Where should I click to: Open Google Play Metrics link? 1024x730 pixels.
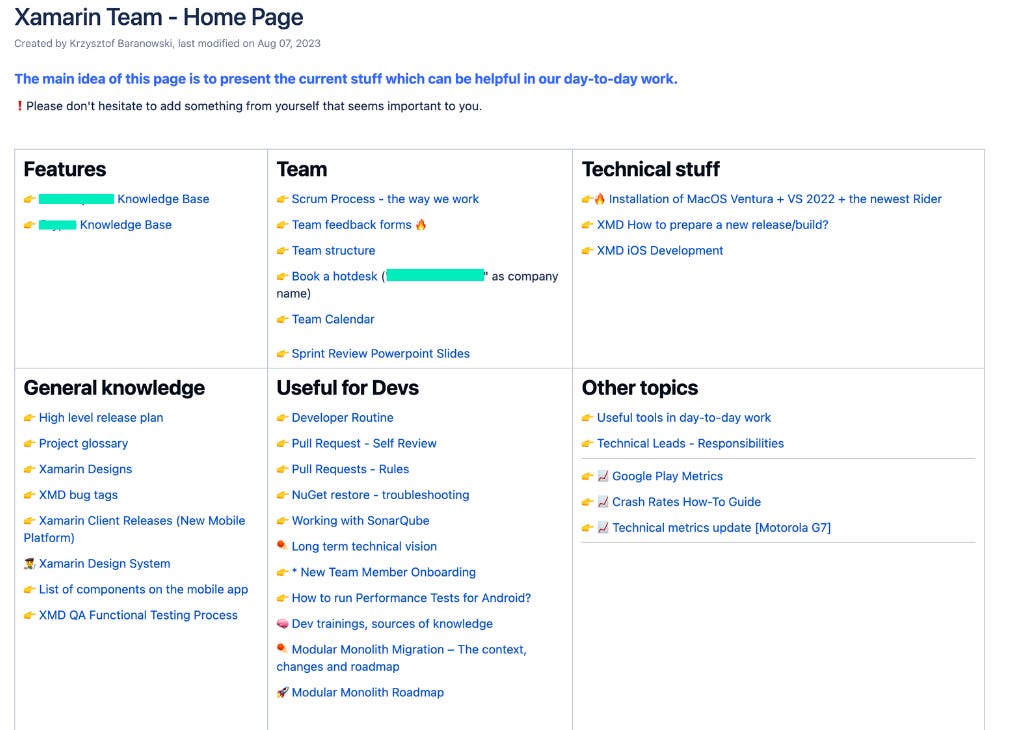pyautogui.click(x=667, y=477)
